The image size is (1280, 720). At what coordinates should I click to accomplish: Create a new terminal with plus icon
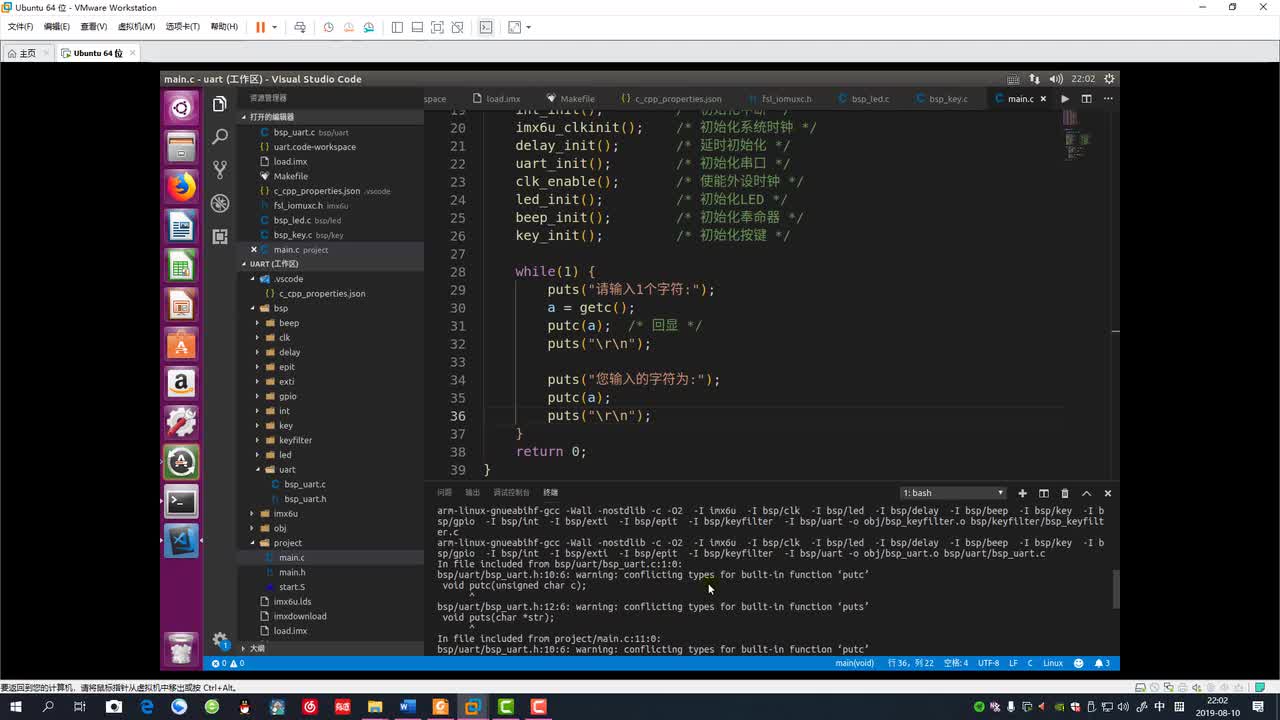tap(1022, 493)
